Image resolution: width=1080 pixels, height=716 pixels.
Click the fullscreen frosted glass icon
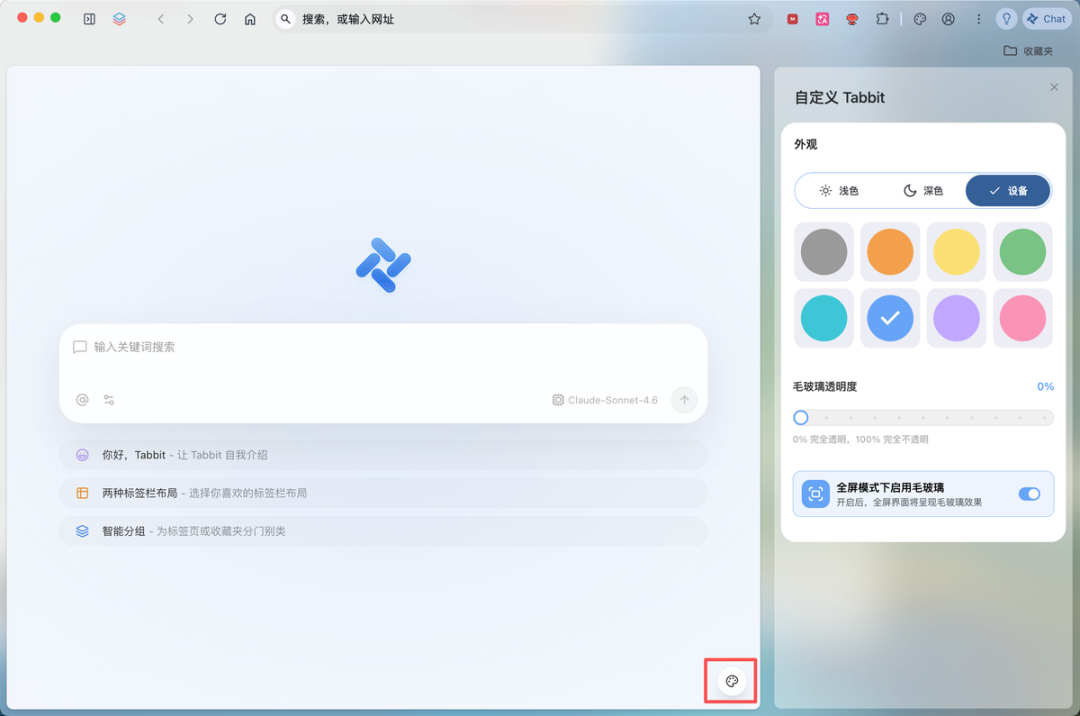[816, 494]
